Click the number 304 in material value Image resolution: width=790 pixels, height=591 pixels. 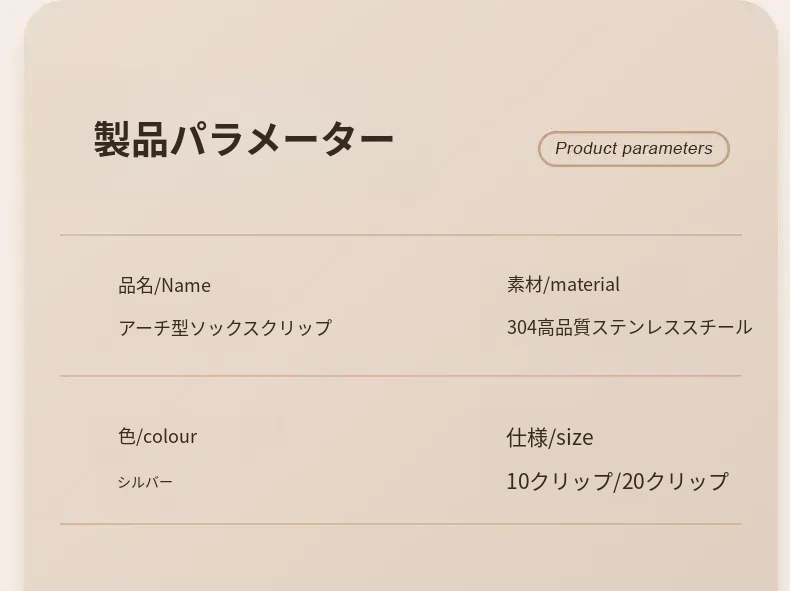522,328
